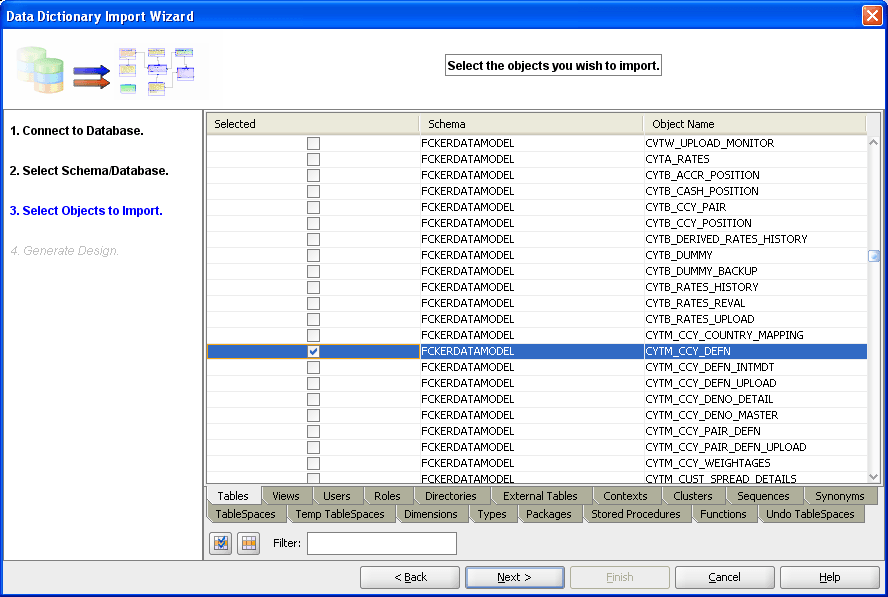Open the Views tab
The height and width of the screenshot is (597, 888).
286,496
